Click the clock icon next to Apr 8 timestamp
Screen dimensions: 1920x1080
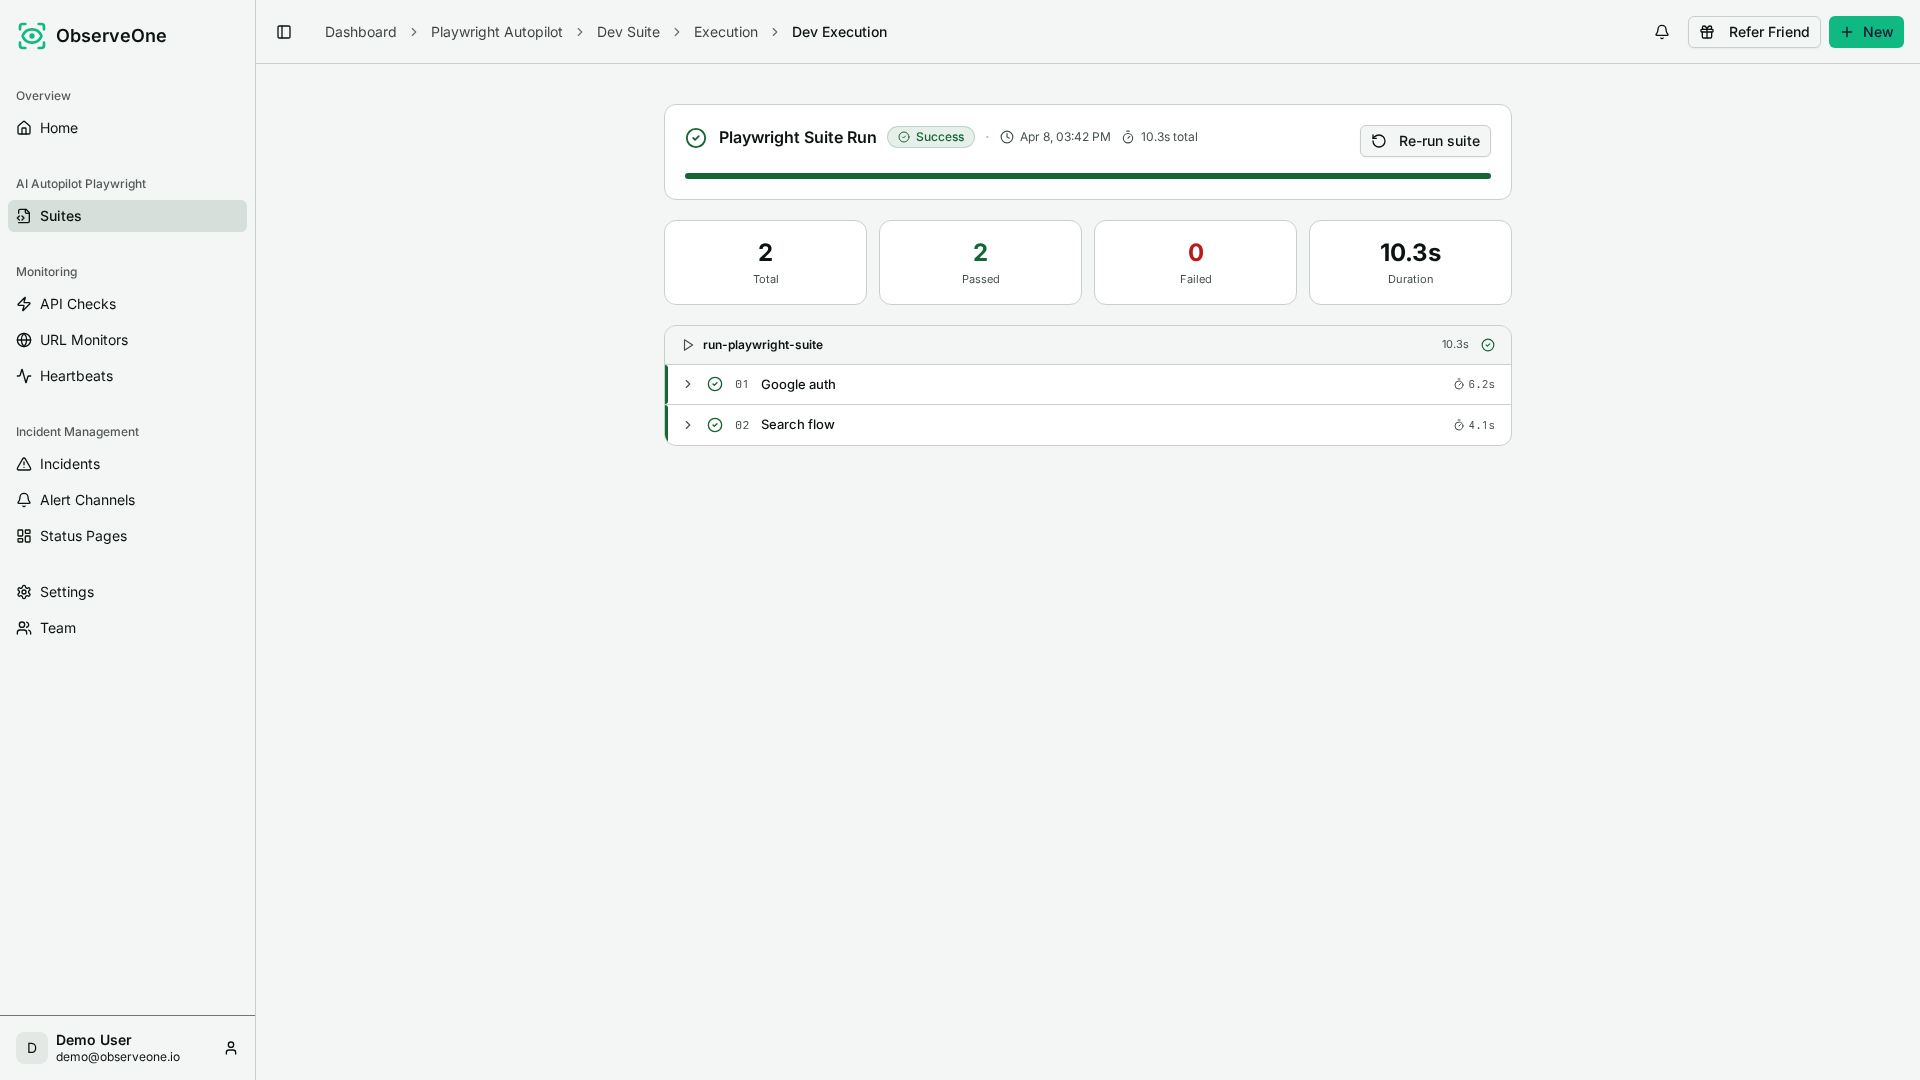1007,137
